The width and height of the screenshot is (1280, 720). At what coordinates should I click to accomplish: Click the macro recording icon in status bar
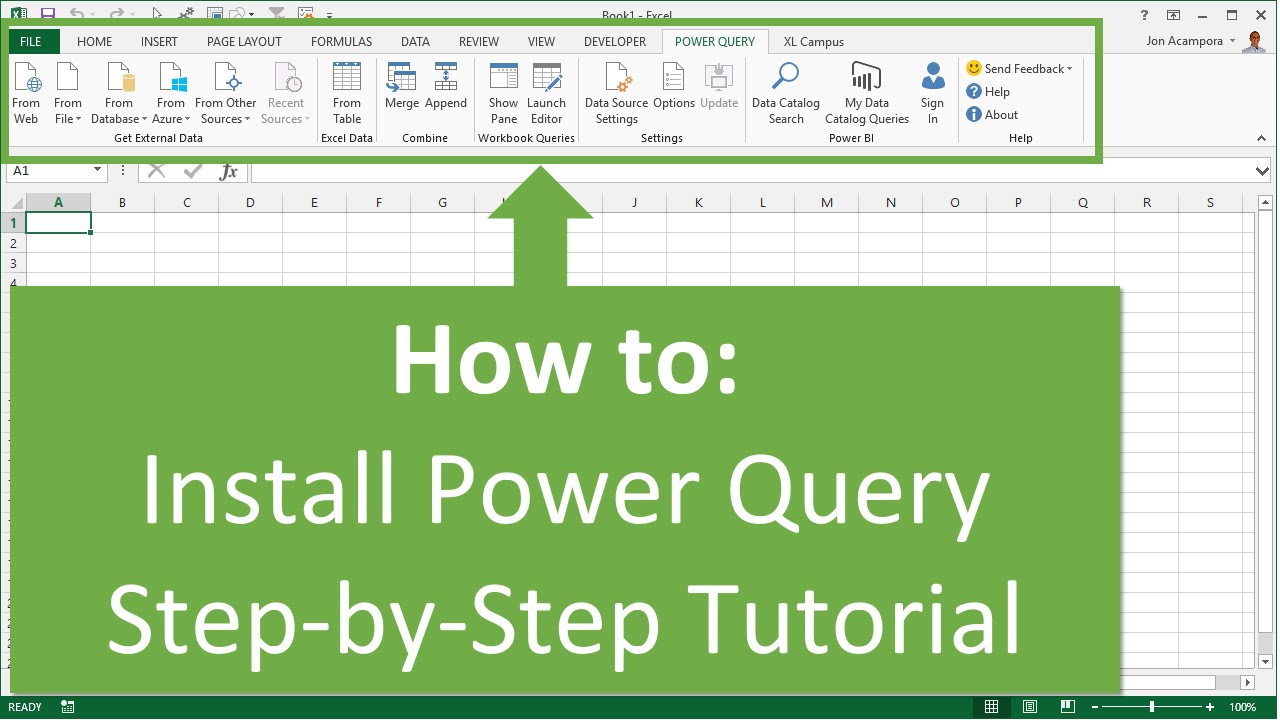tap(68, 707)
